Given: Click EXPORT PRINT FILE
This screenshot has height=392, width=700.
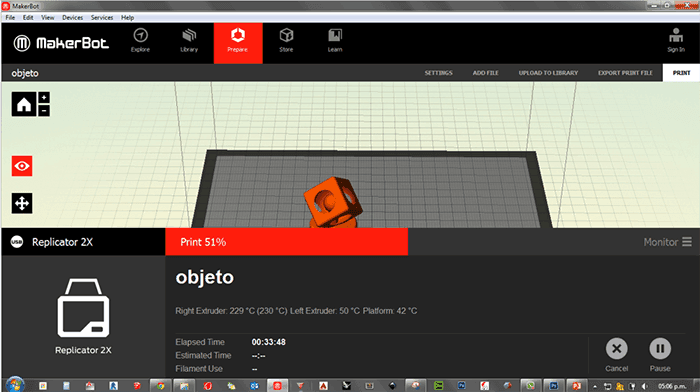Looking at the screenshot, I should (x=625, y=73).
